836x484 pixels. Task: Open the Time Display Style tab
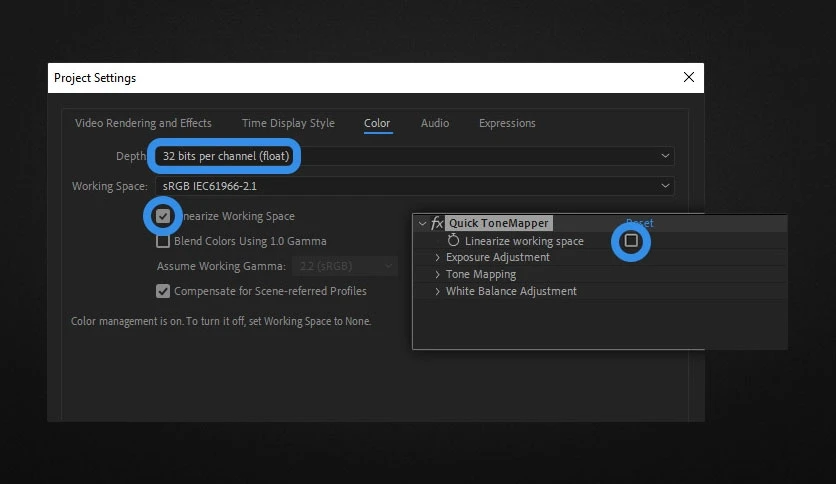coord(288,123)
